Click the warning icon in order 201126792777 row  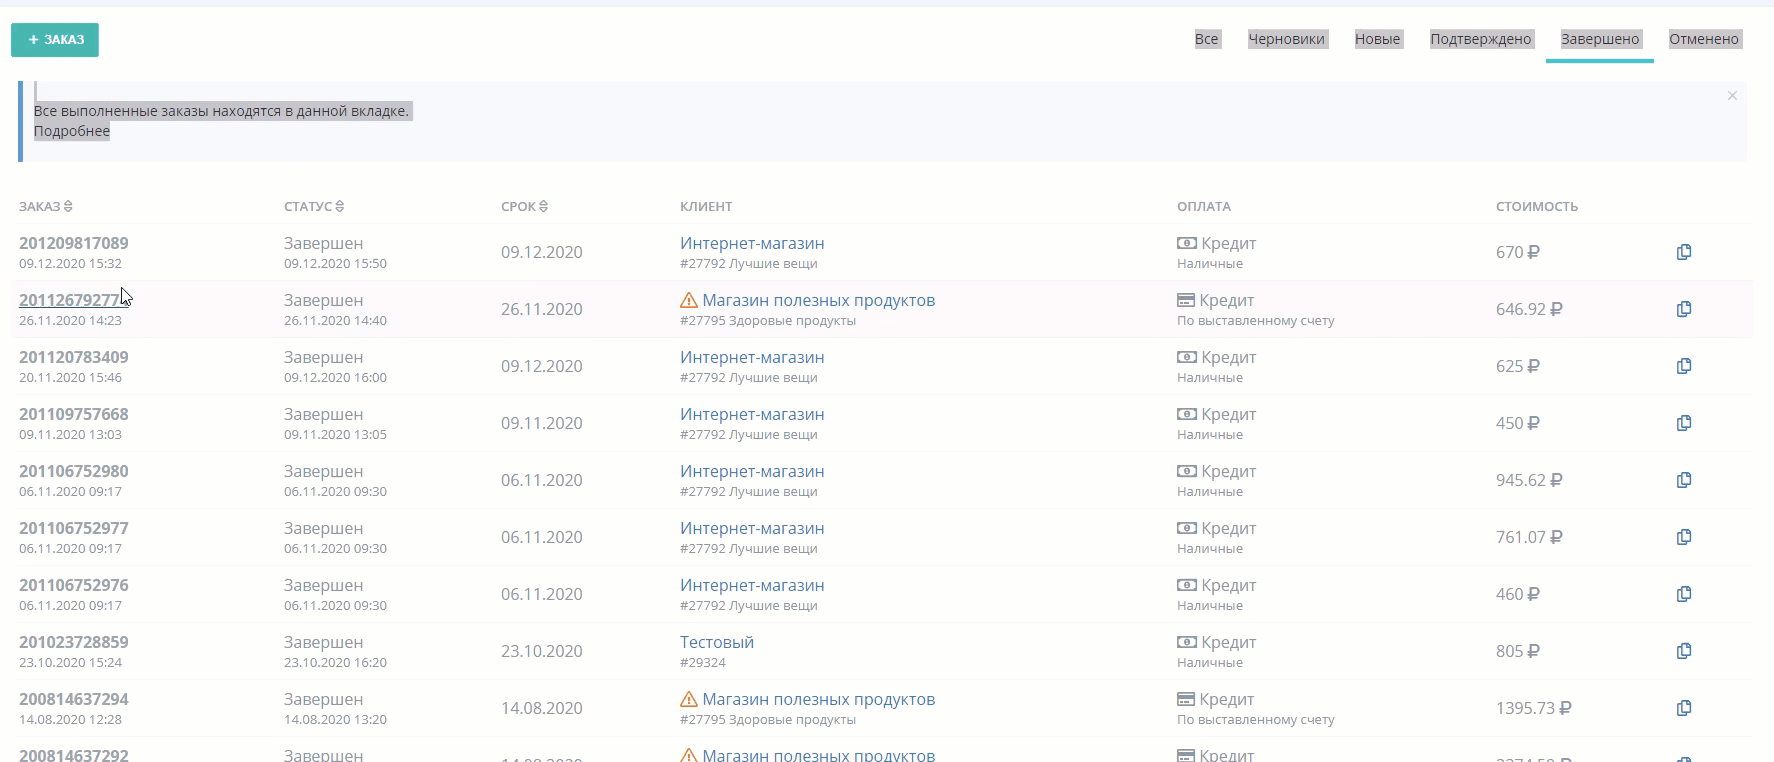[688, 300]
